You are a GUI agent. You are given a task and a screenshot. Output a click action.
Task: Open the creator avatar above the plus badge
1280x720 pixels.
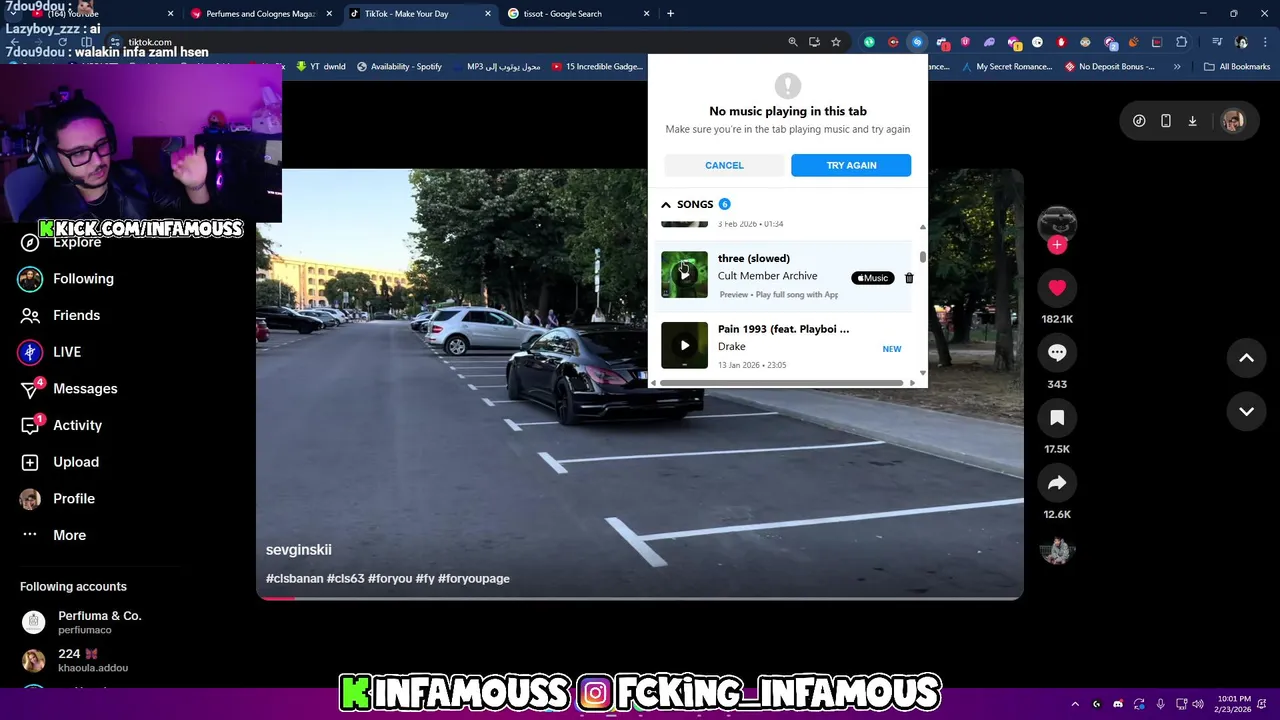click(x=1057, y=222)
